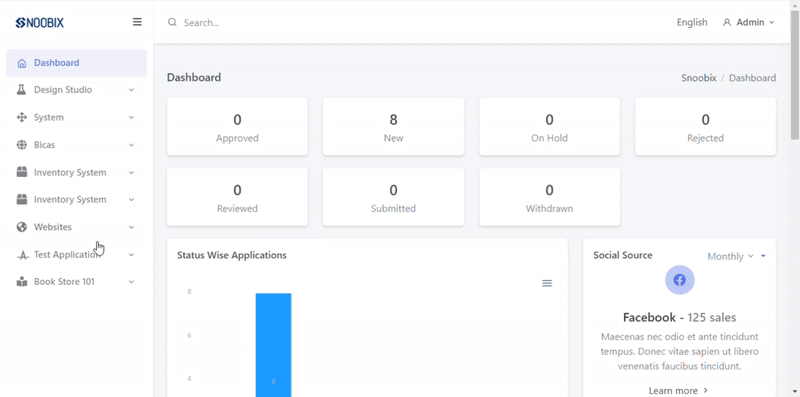The image size is (800, 397).
Task: Expand the Design Studio chevron
Action: (131, 90)
